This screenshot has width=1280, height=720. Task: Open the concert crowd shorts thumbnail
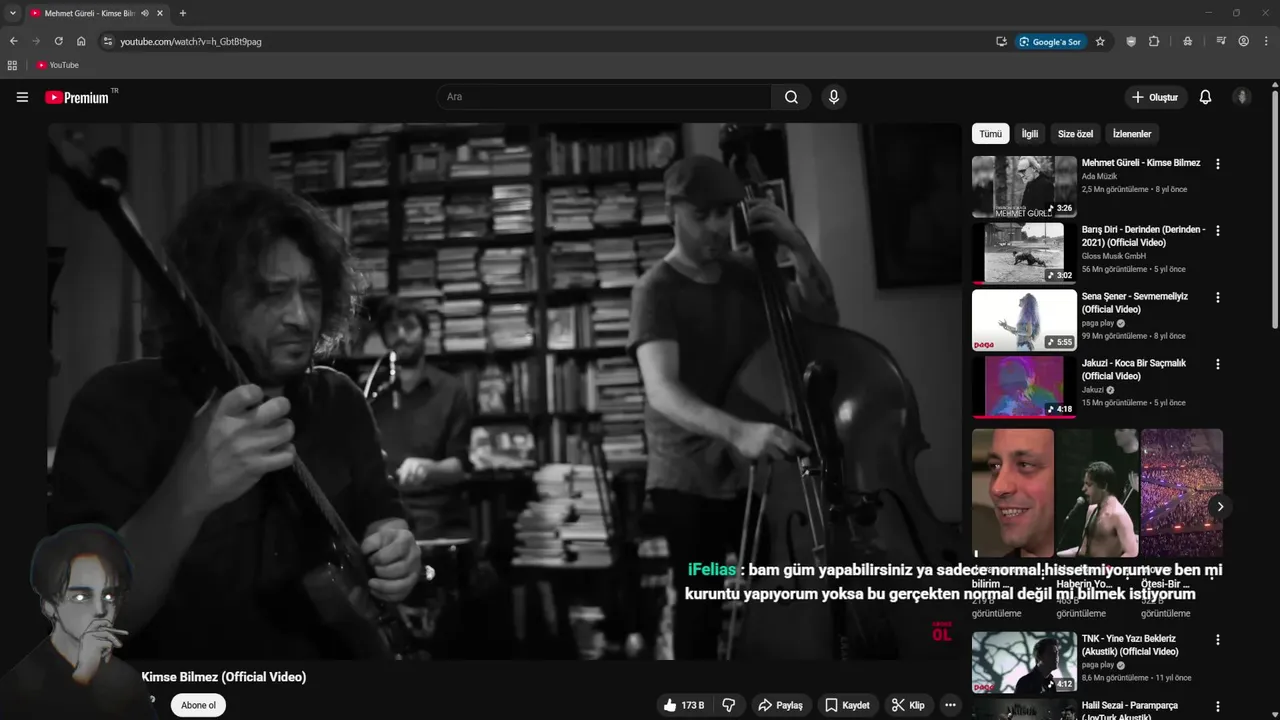click(1182, 493)
